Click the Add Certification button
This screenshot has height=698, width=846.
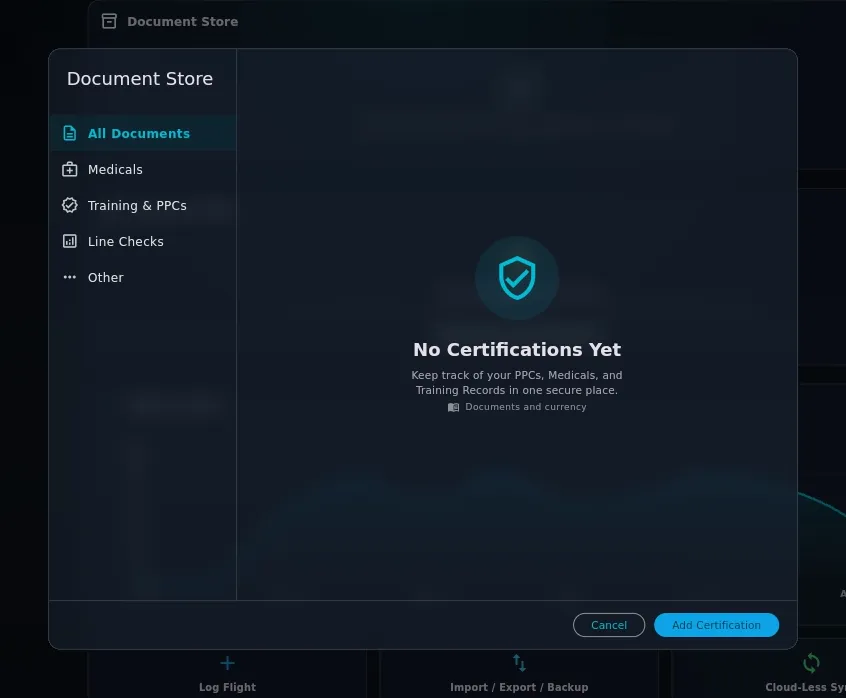(x=716, y=625)
